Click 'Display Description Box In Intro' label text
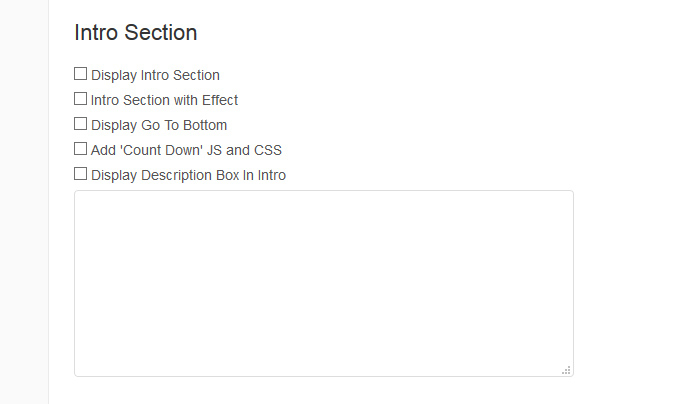 [x=188, y=175]
